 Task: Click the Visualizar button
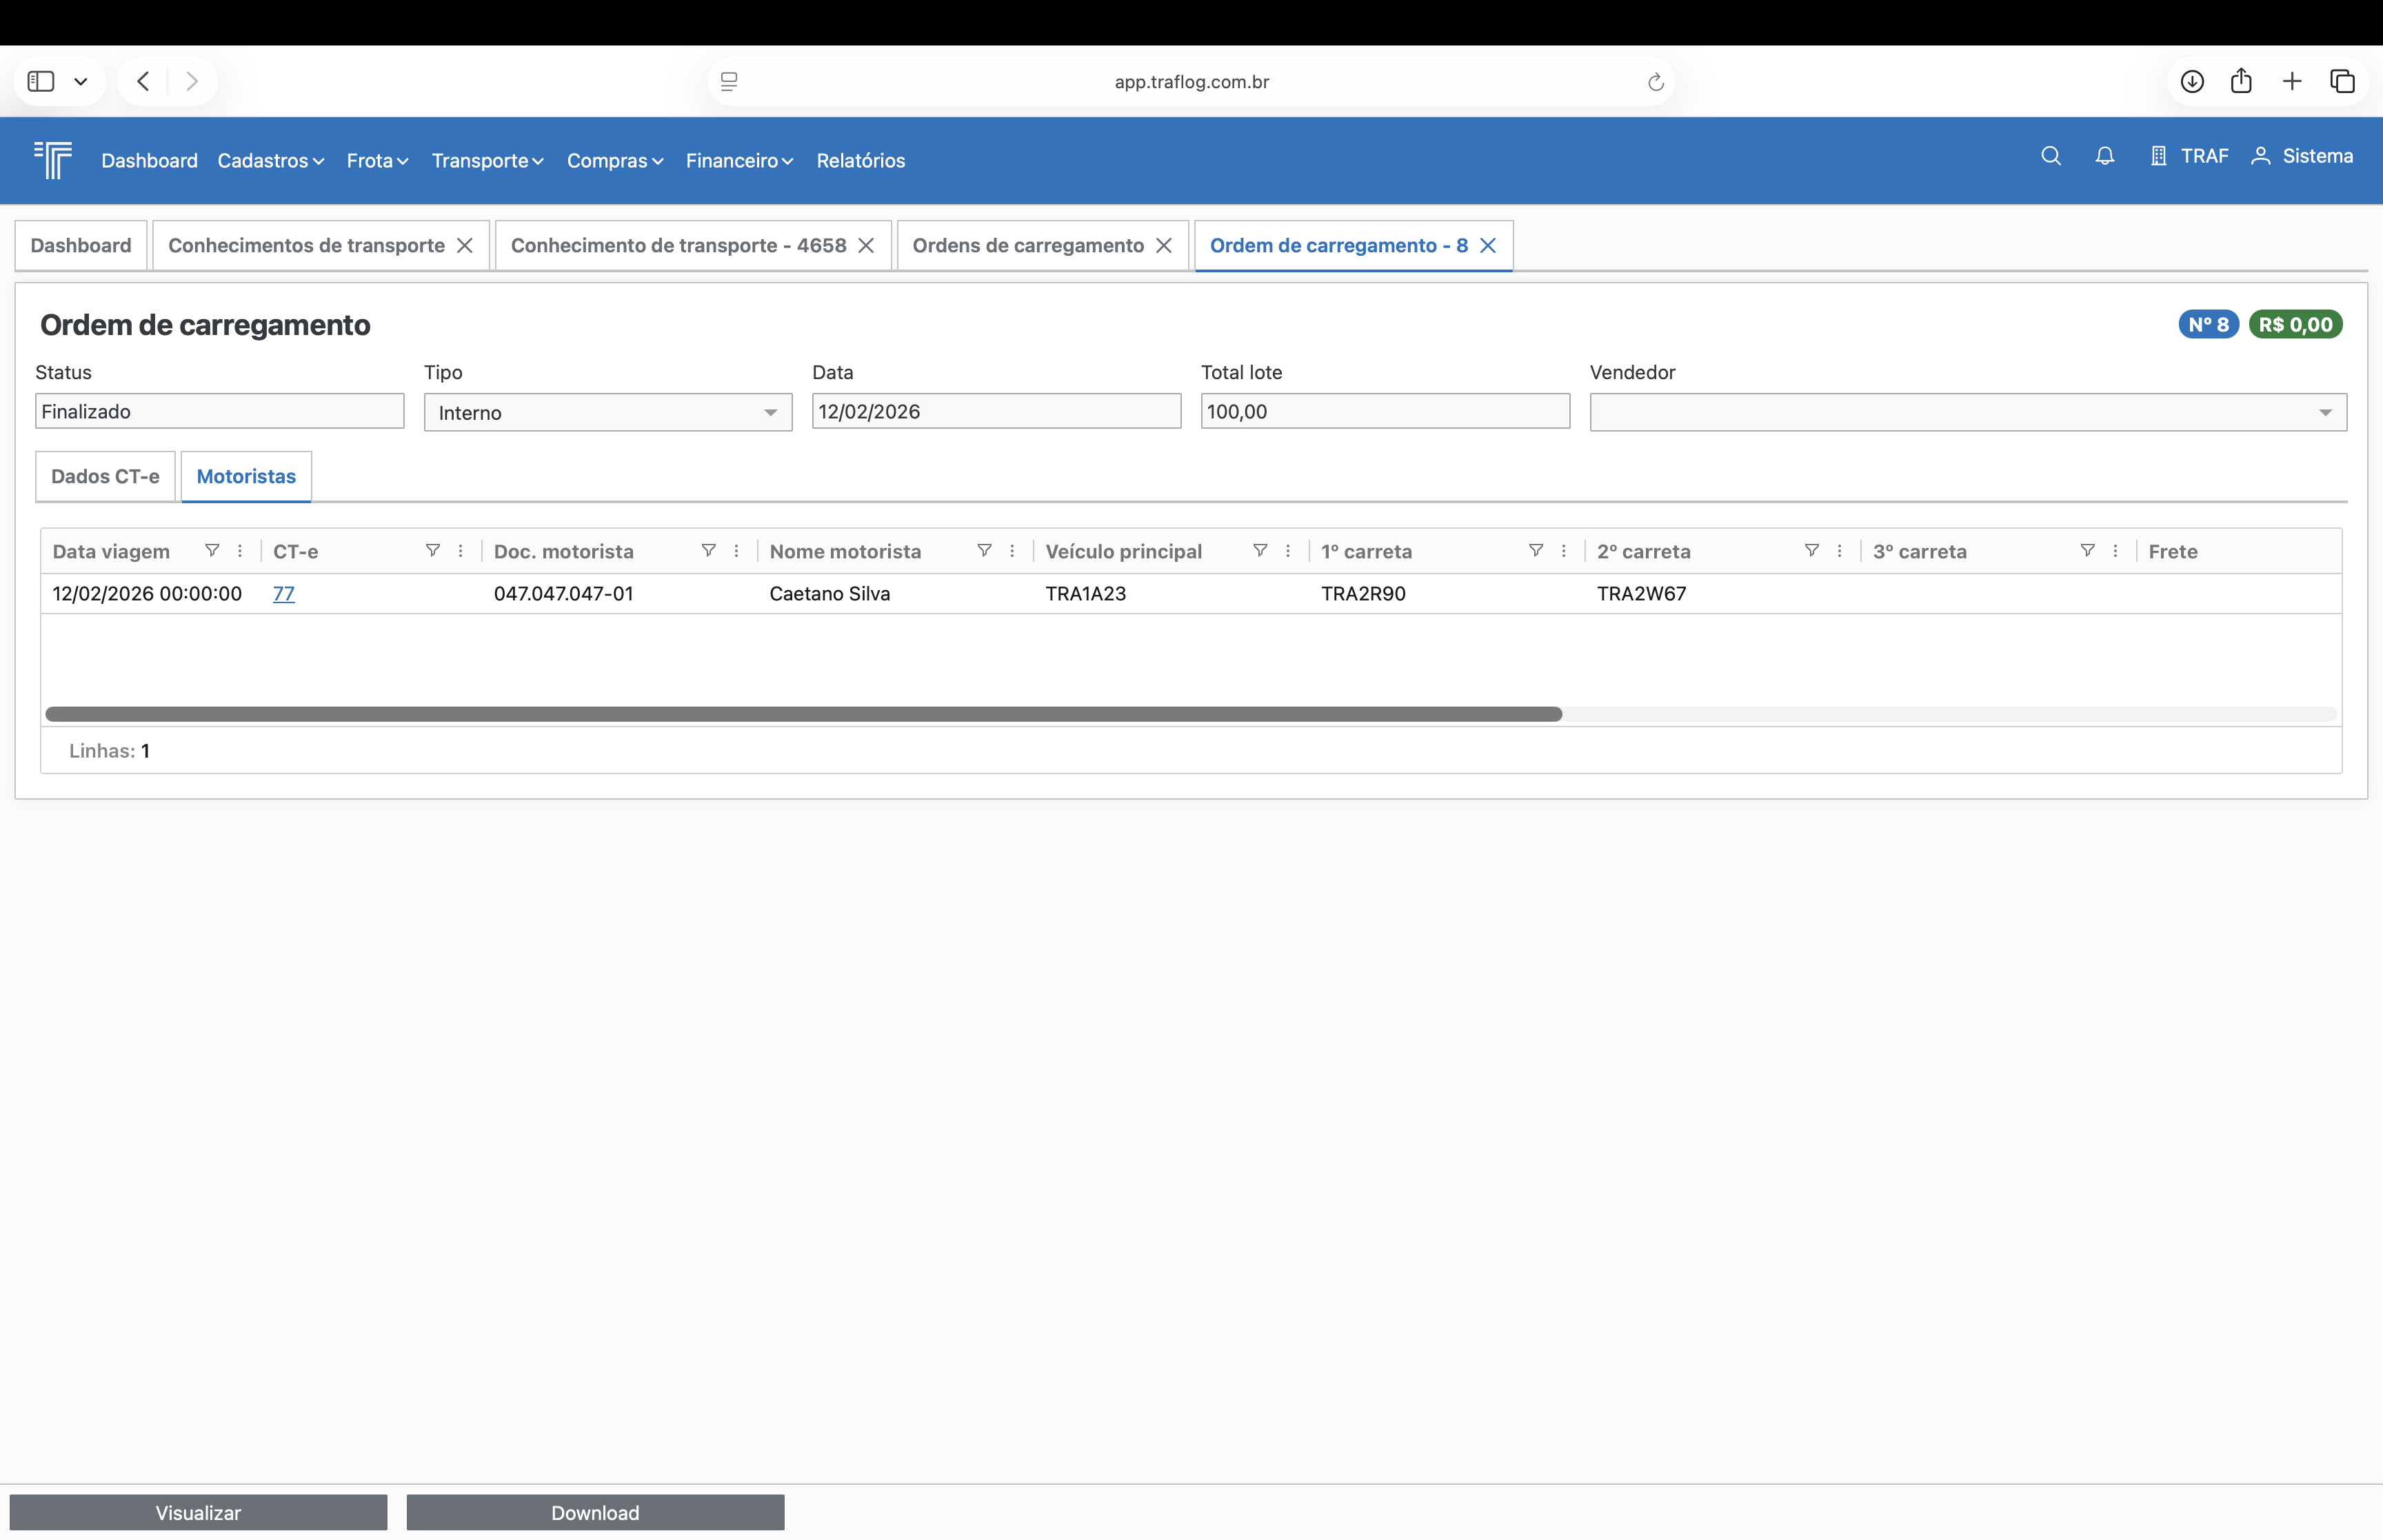pyautogui.click(x=198, y=1512)
